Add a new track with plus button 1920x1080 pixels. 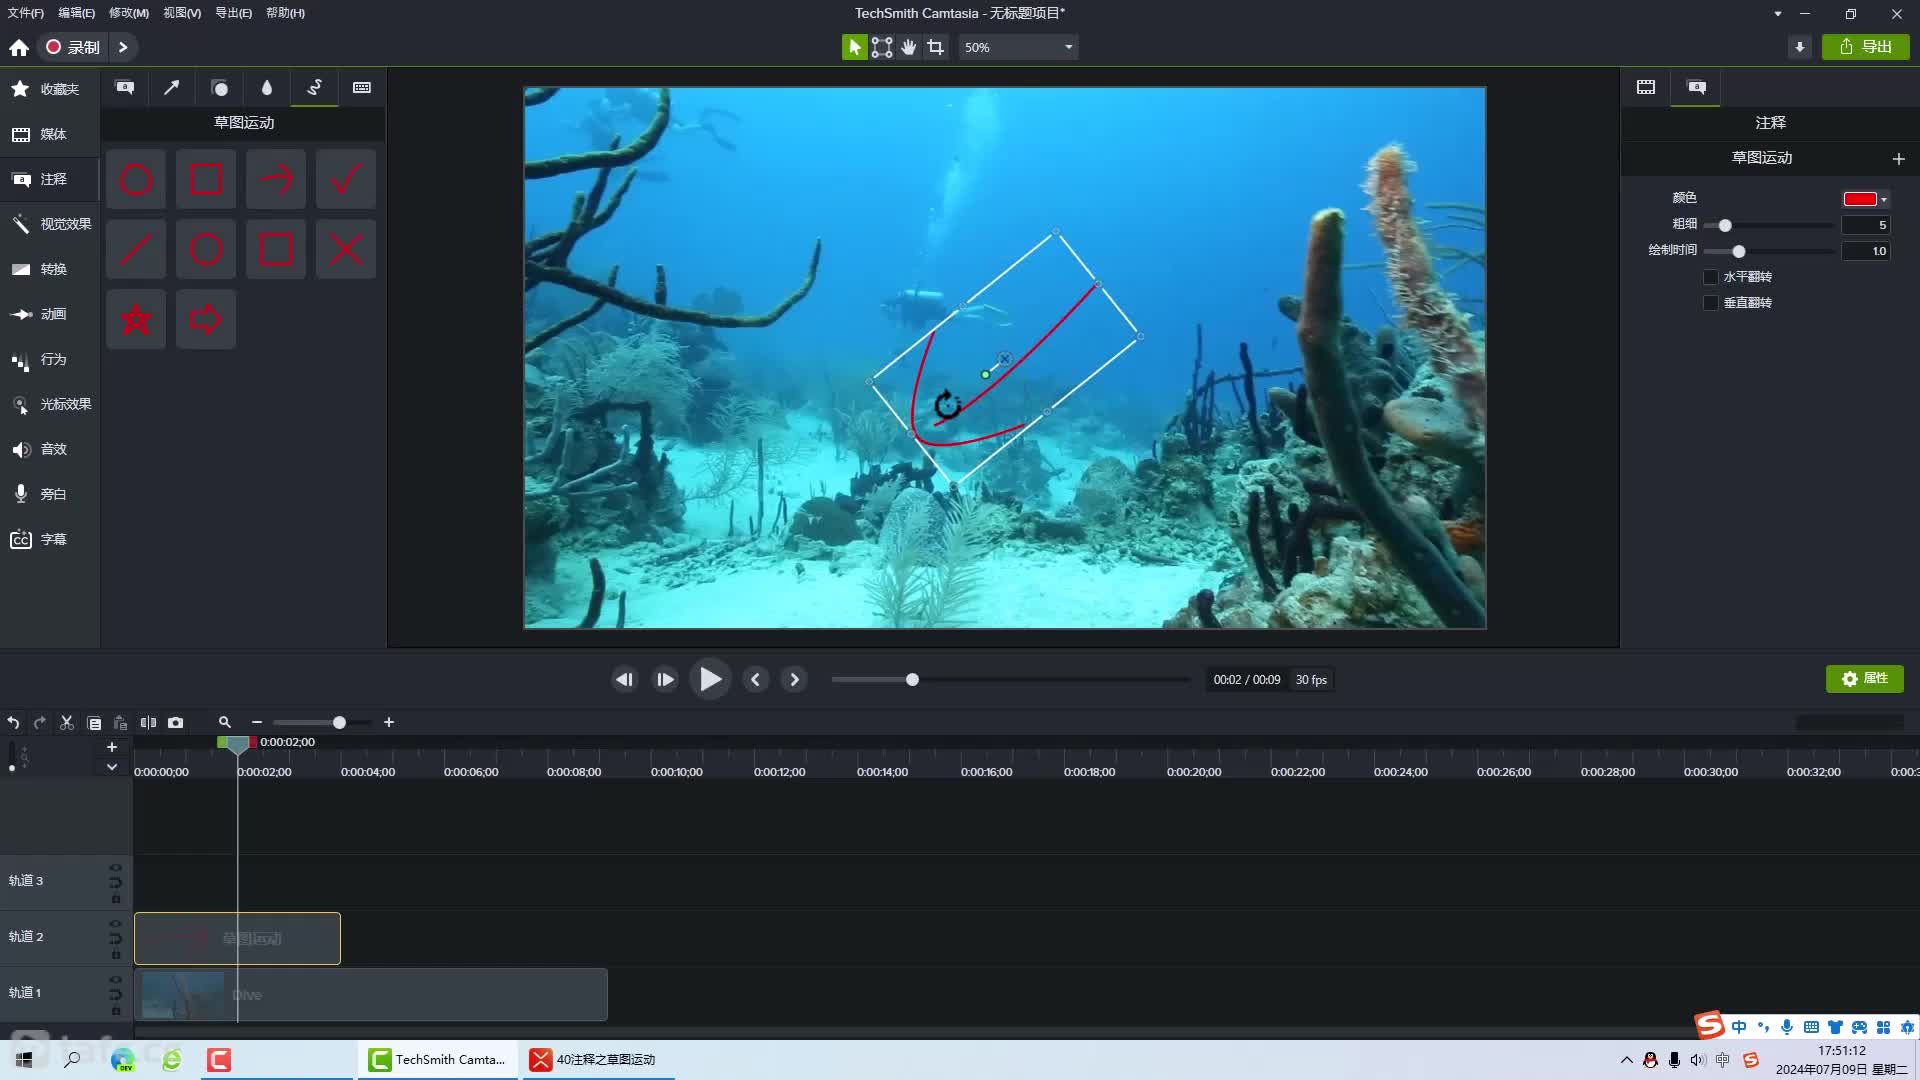112,747
